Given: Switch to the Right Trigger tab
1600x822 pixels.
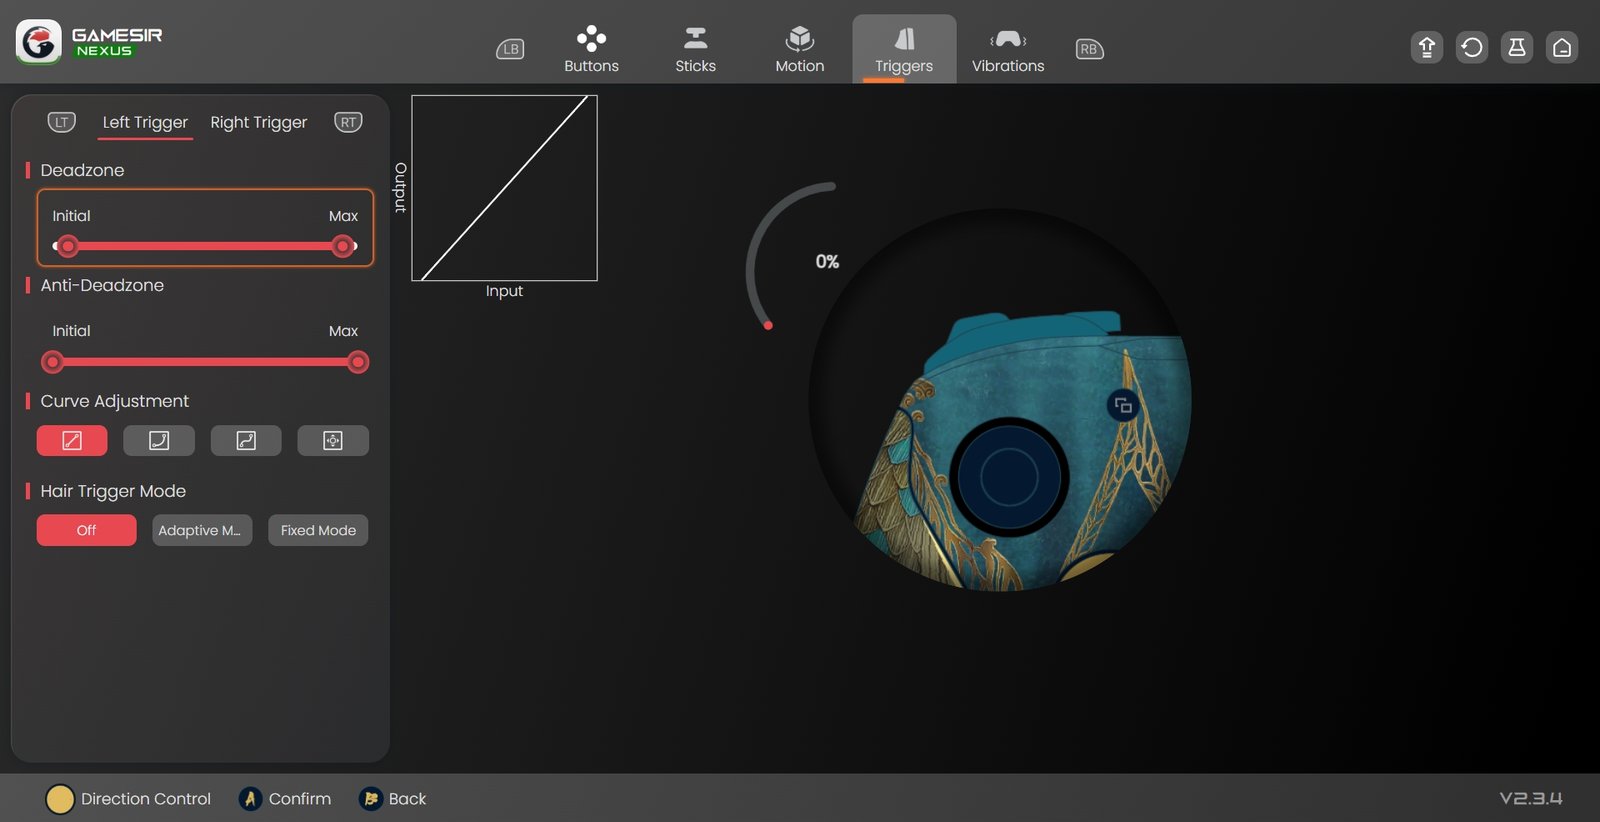Looking at the screenshot, I should coord(258,122).
